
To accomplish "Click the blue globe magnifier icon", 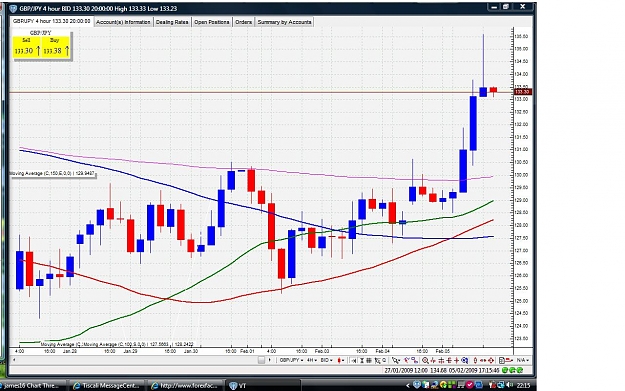I will click(x=465, y=360).
